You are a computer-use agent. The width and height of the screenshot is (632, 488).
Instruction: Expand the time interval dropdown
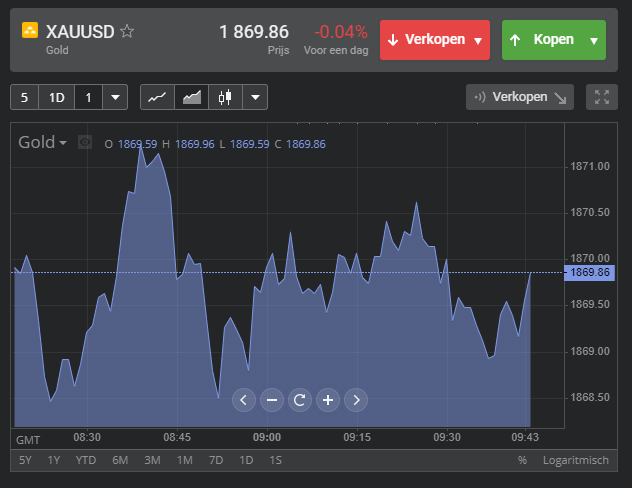115,97
